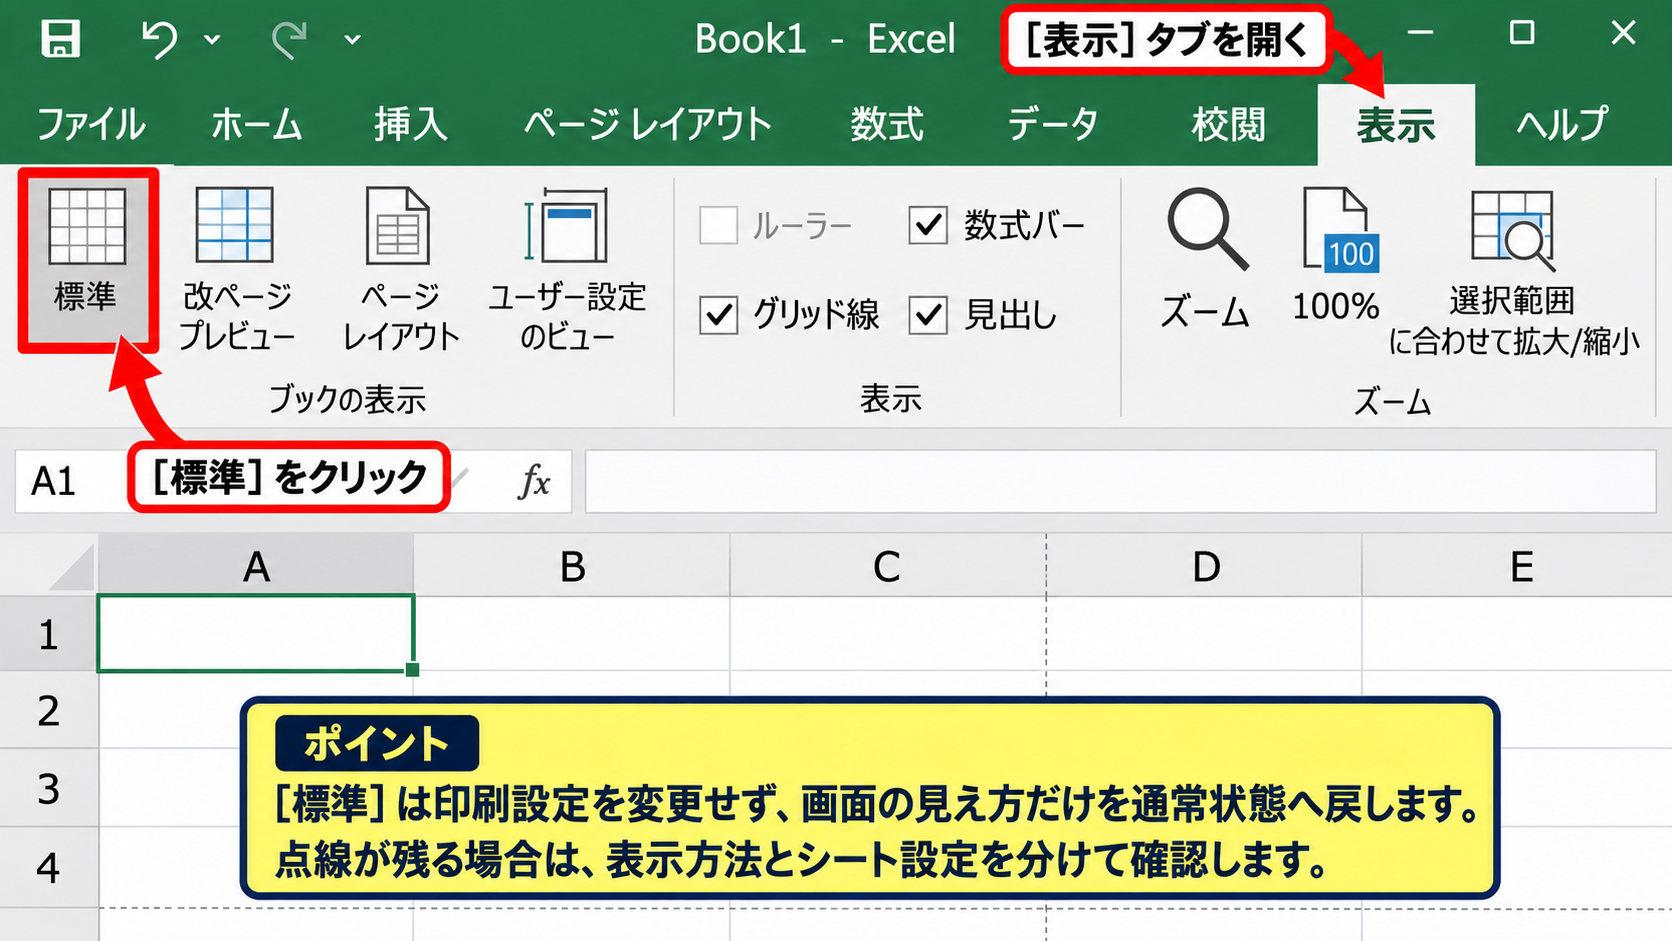Screen dimensions: 1672x941
Task: Select row 3 header
Action: coord(48,788)
